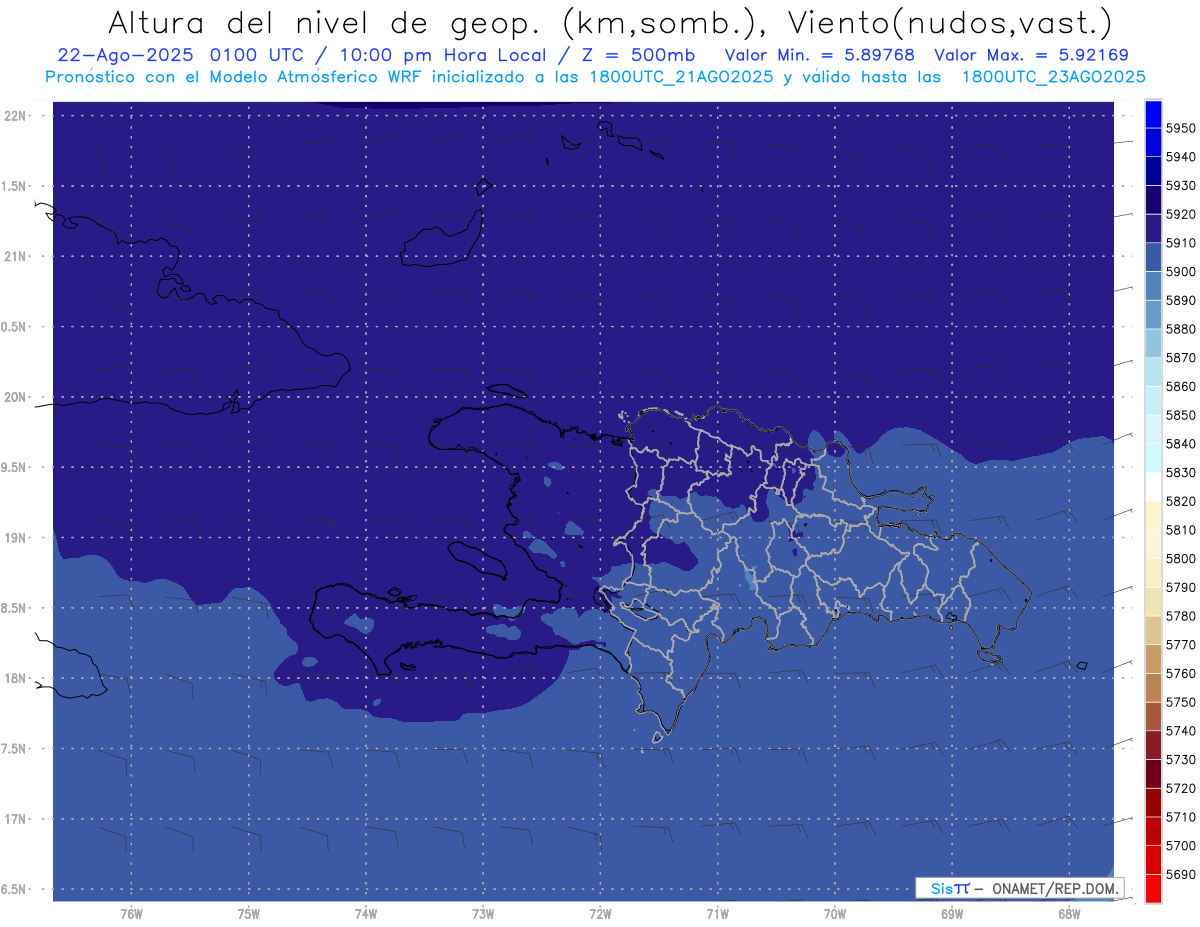Pick the blue swatch between 5900 and 5910
The image size is (1200, 927).
pos(1153,258)
